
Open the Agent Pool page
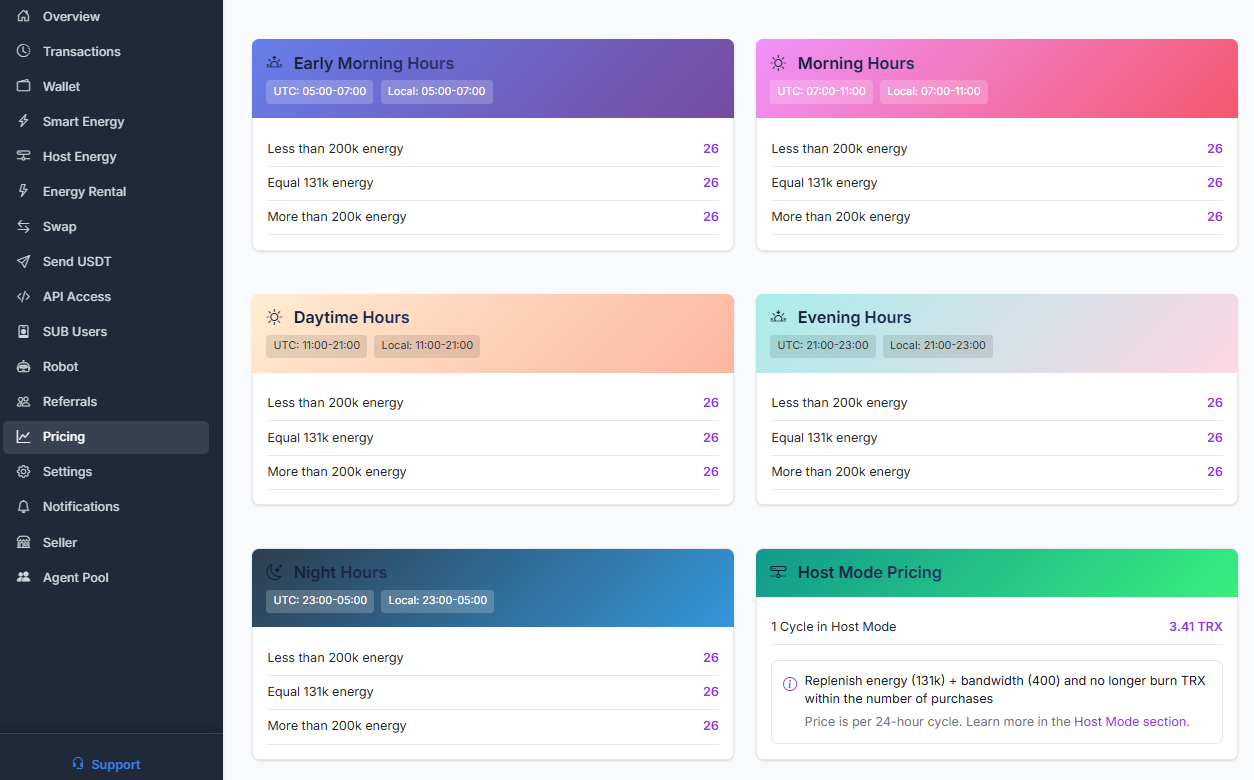tap(75, 577)
